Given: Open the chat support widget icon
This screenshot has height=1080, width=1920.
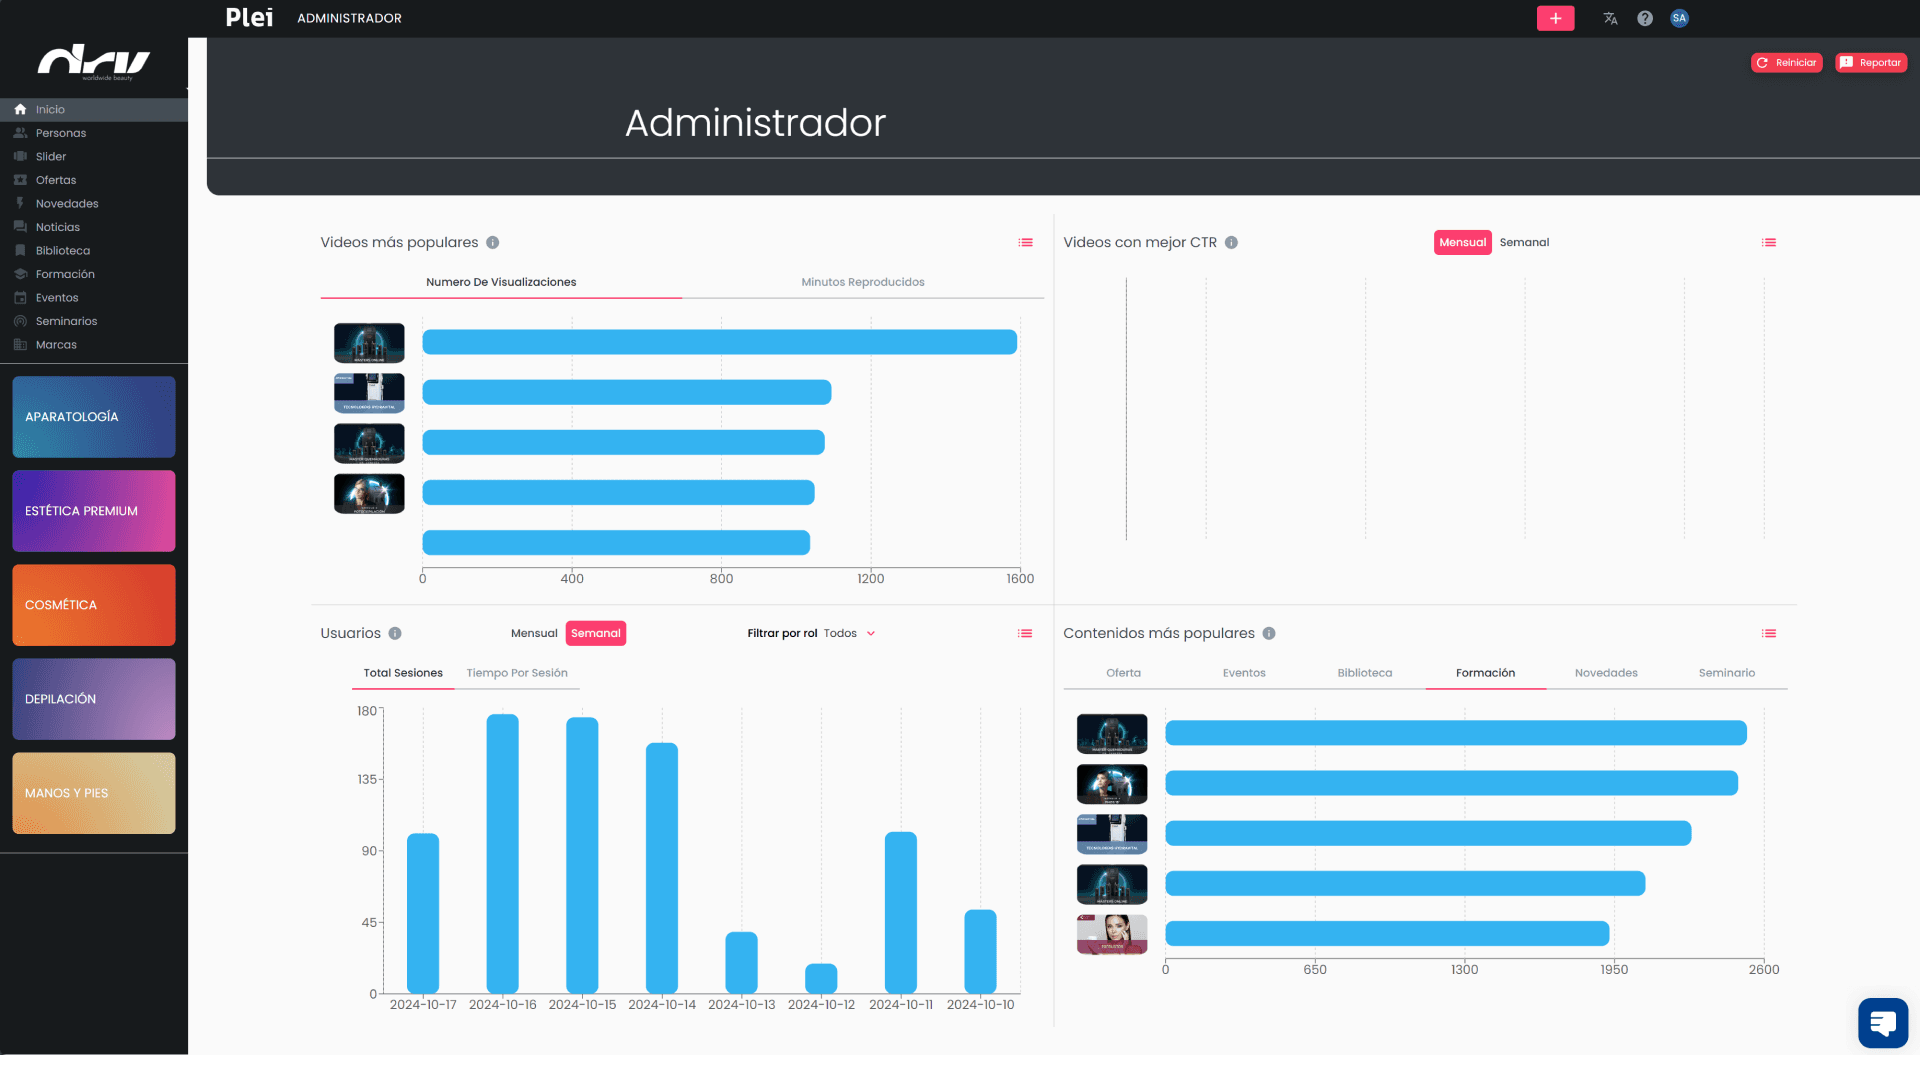Looking at the screenshot, I should coord(1882,1022).
